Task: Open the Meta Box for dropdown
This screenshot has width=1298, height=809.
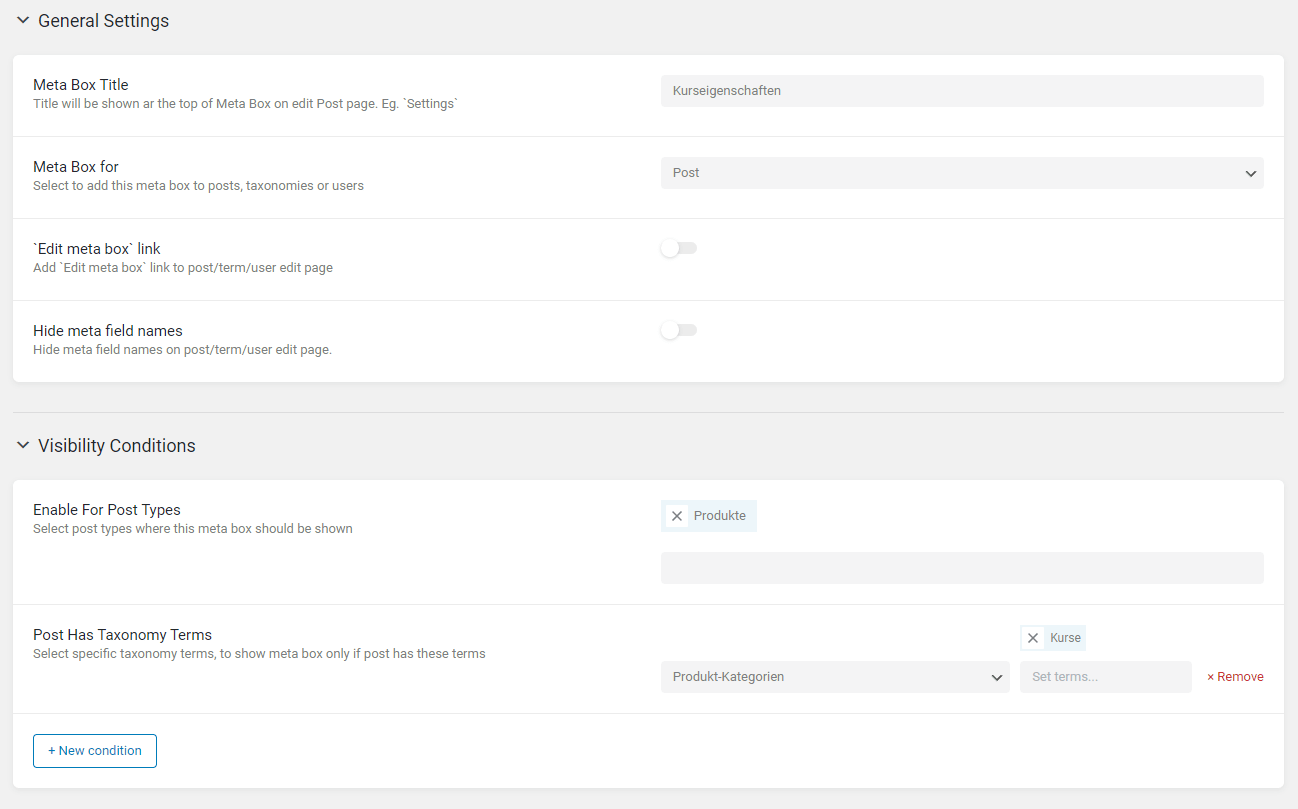Action: 961,173
